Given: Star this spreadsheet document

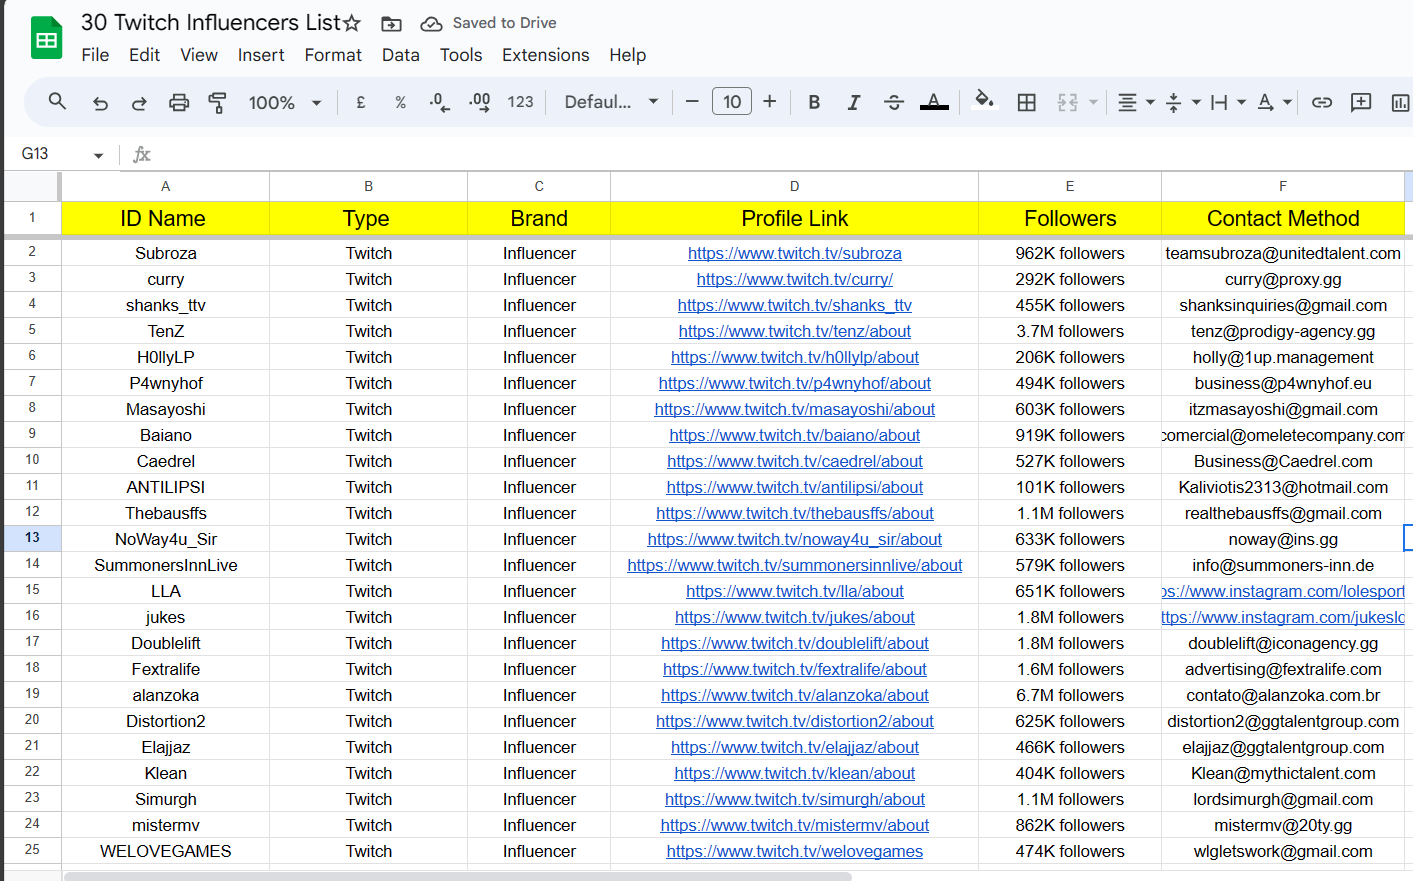Looking at the screenshot, I should tap(352, 23).
